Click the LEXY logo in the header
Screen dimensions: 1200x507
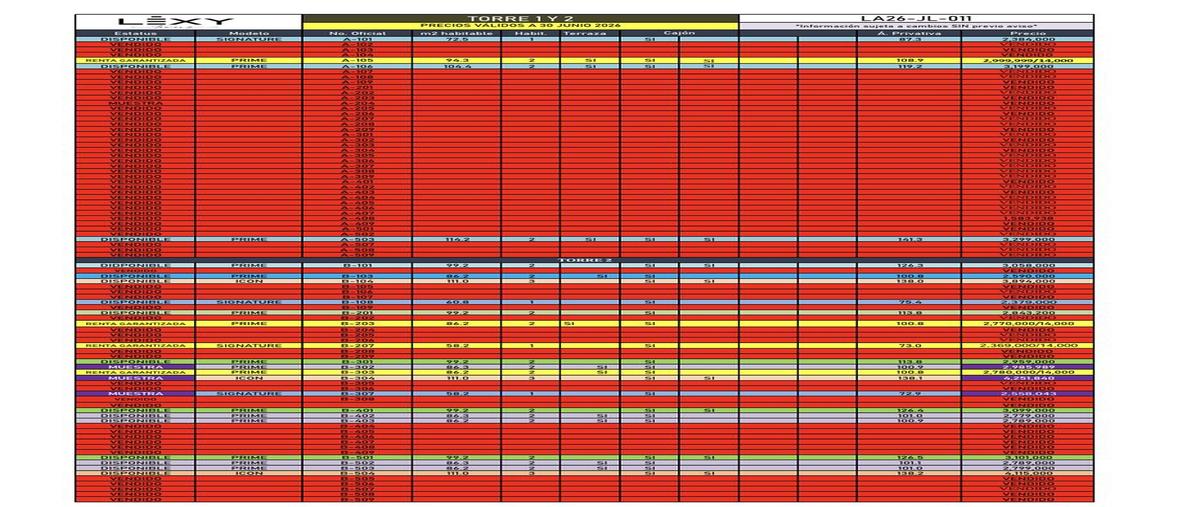click(x=175, y=21)
